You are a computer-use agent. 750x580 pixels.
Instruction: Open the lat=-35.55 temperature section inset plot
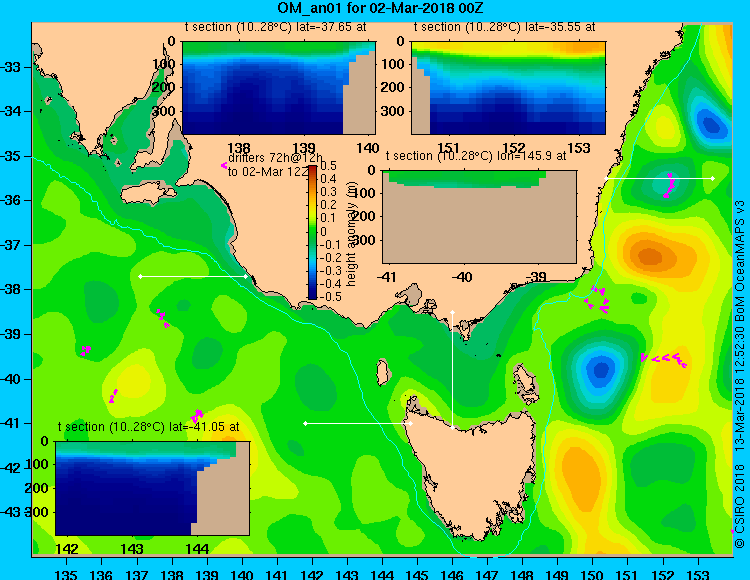pyautogui.click(x=508, y=88)
